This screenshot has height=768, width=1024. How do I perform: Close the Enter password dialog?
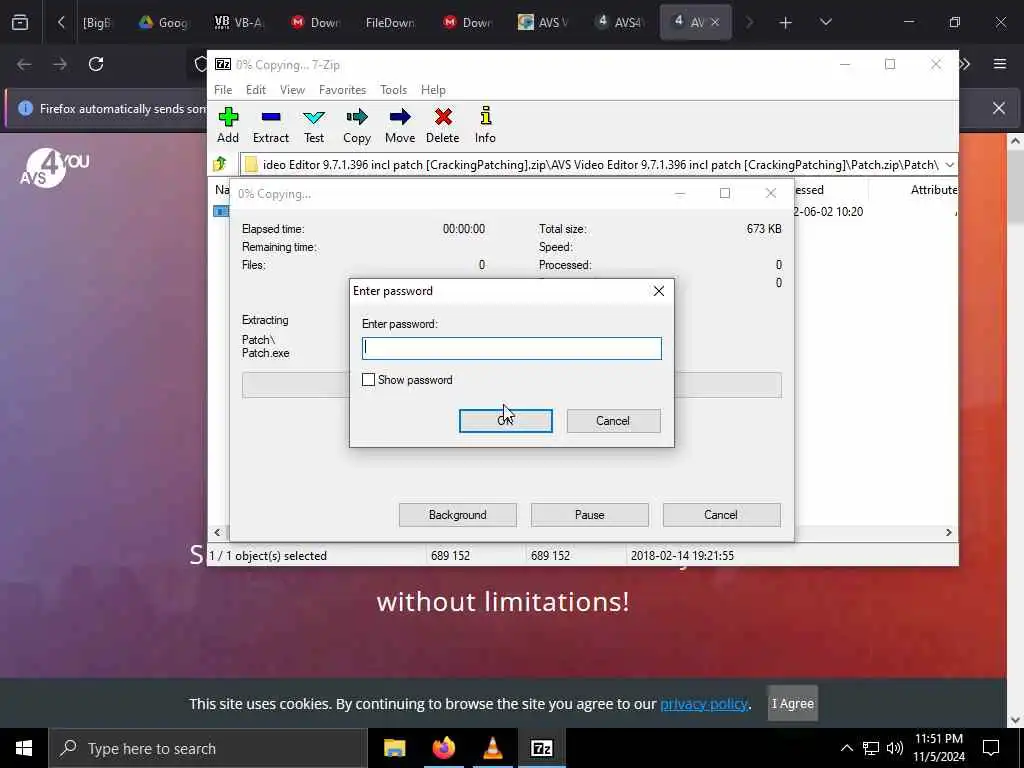click(659, 291)
